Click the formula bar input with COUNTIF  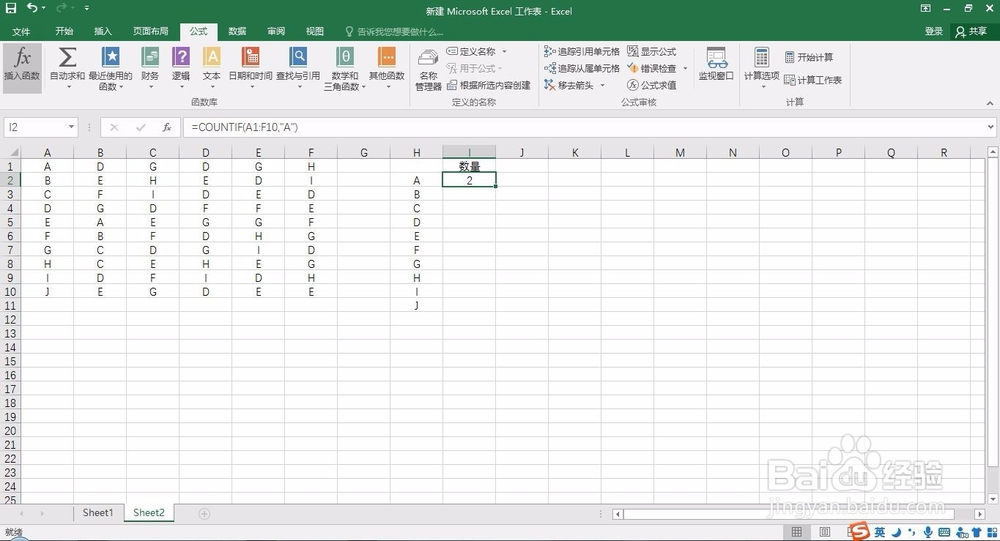[x=584, y=127]
